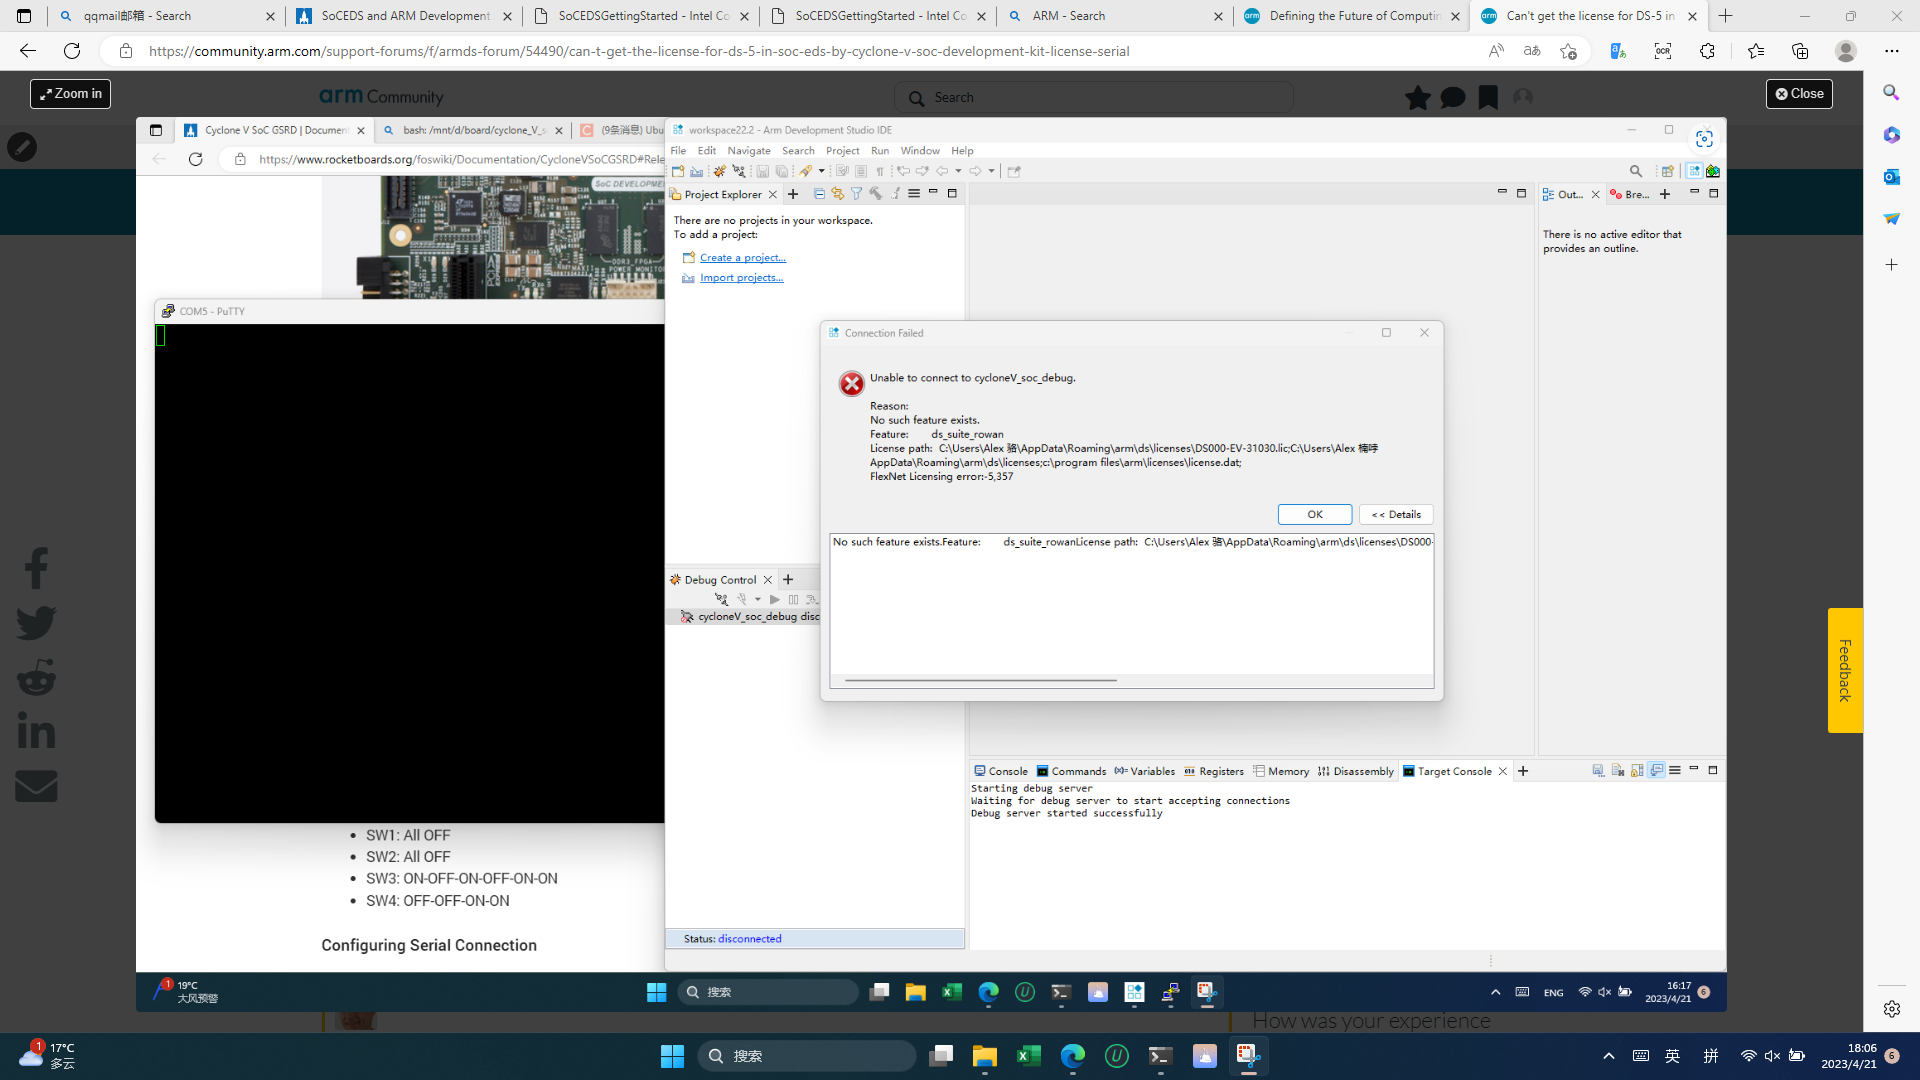Screen dimensions: 1920x1080
Task: Toggle the muted volume tray icon
Action: (1772, 1056)
